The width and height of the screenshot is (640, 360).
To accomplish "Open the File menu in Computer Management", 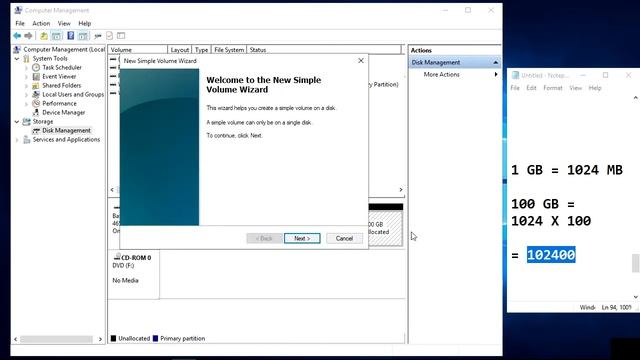I will 20,23.
